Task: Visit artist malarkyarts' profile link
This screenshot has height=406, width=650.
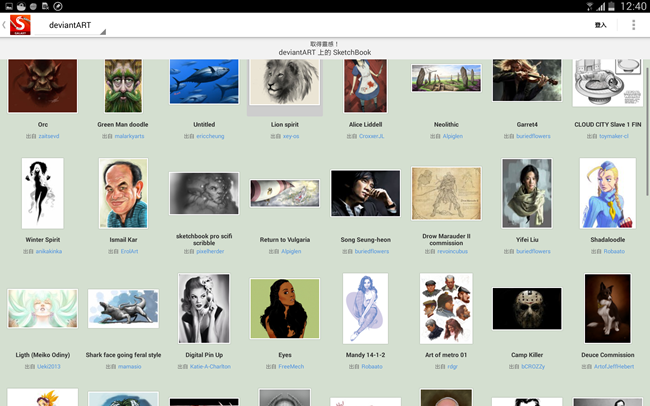Action: [x=129, y=136]
